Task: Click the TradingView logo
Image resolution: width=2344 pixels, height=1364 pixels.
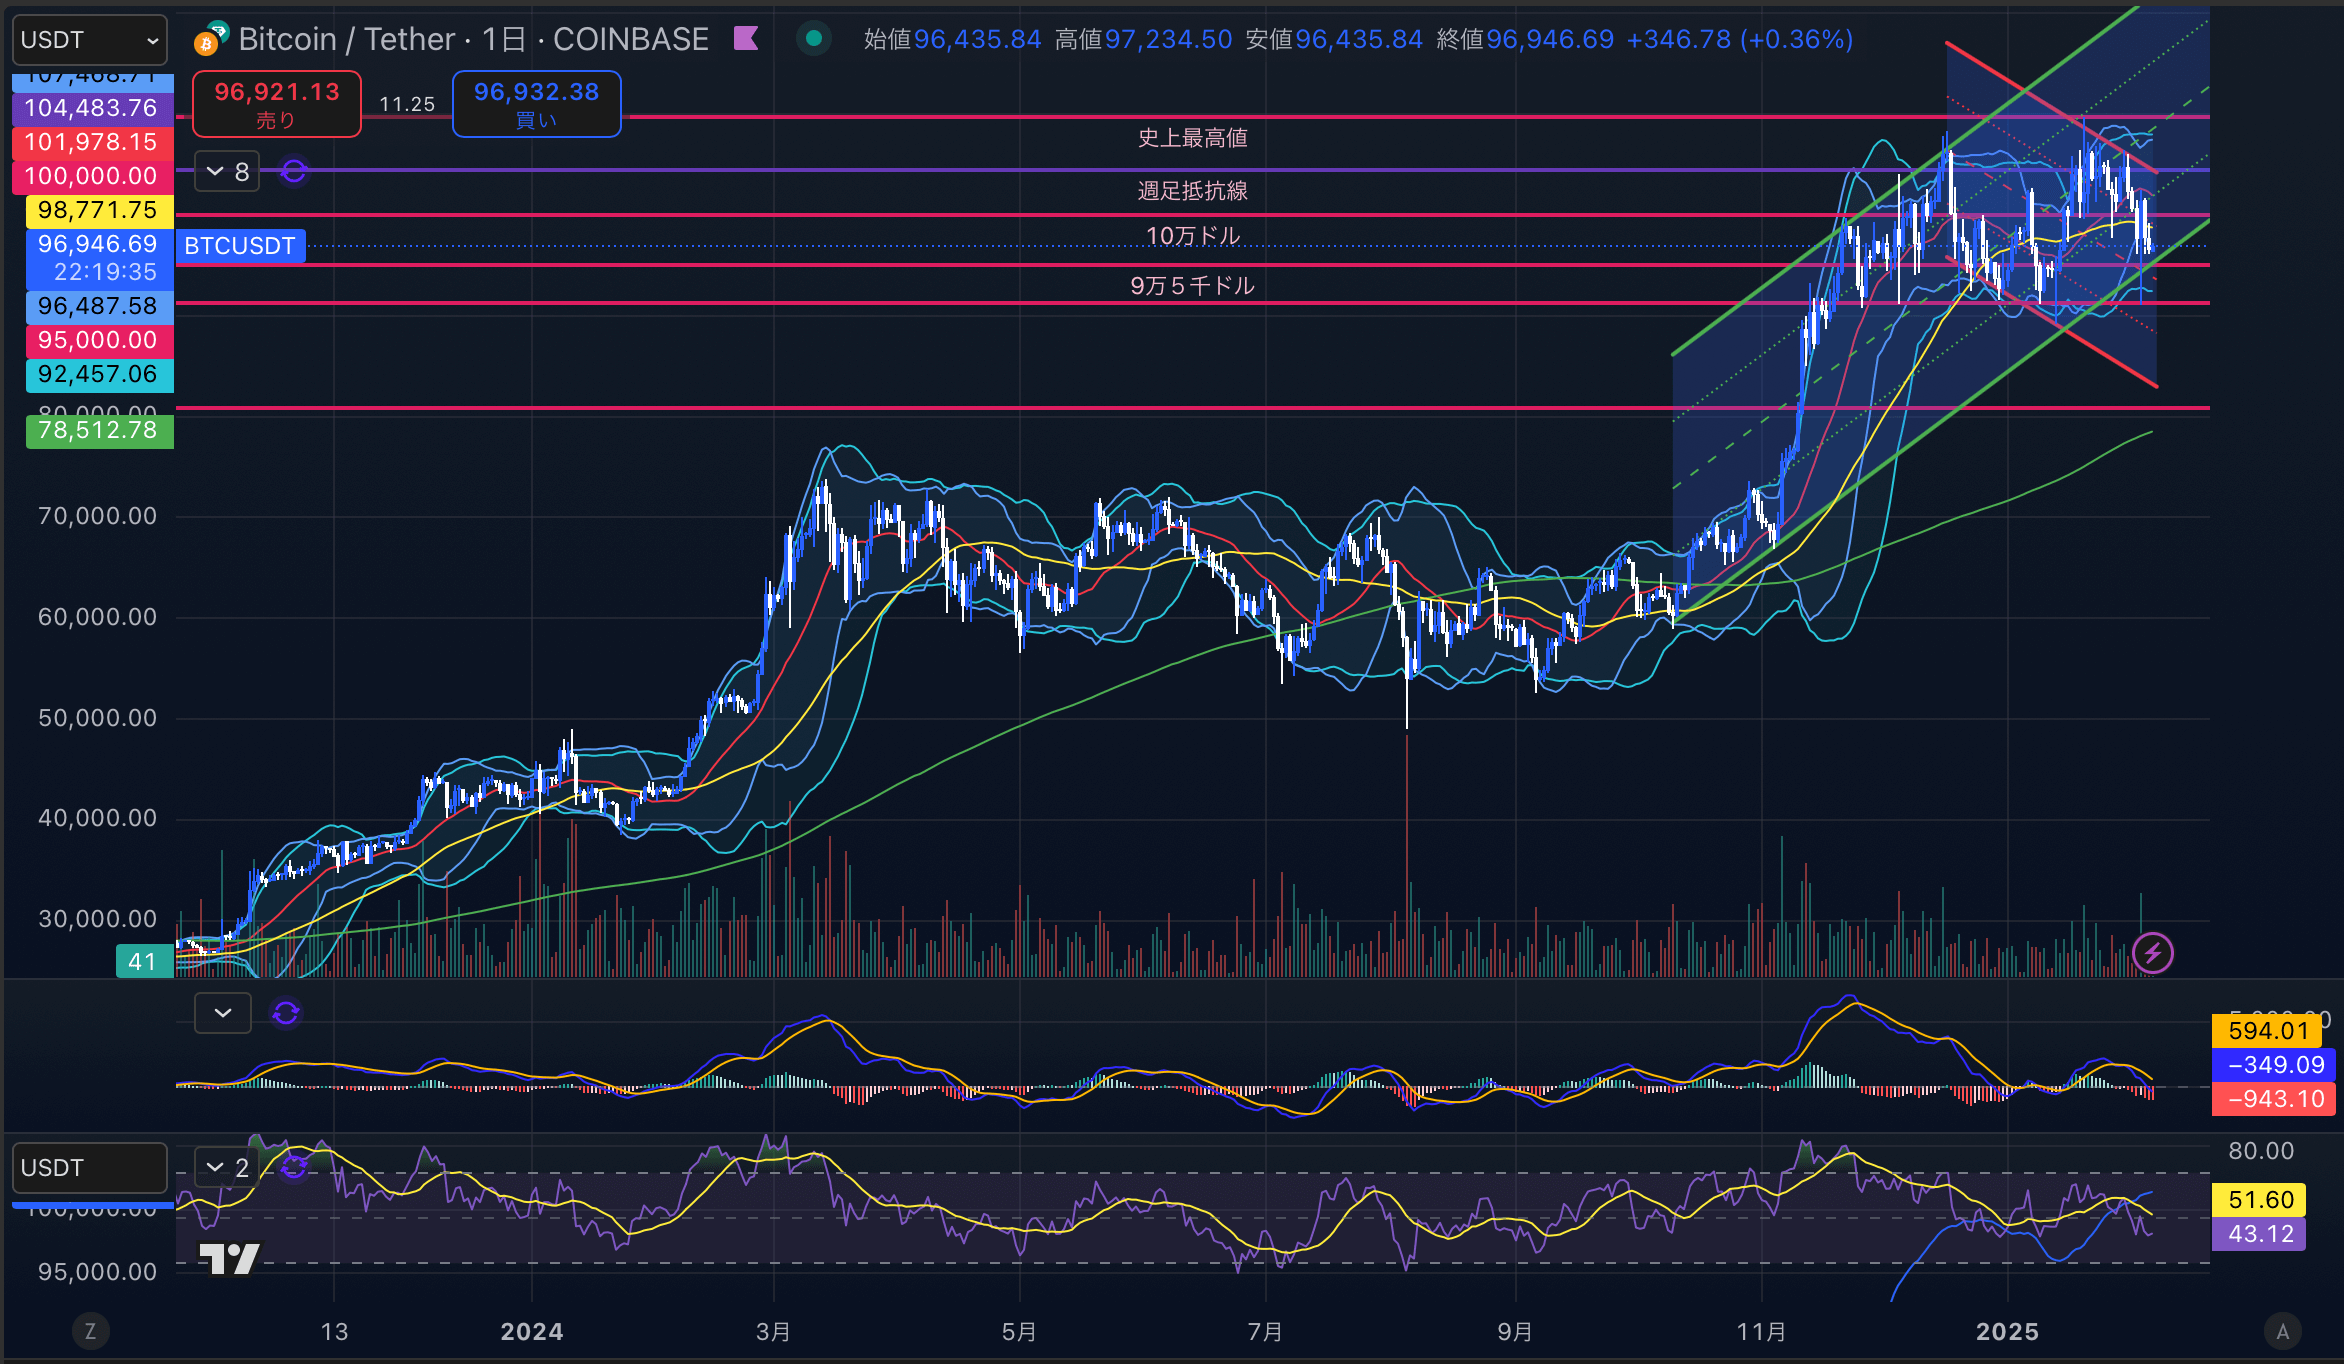Action: [x=229, y=1258]
